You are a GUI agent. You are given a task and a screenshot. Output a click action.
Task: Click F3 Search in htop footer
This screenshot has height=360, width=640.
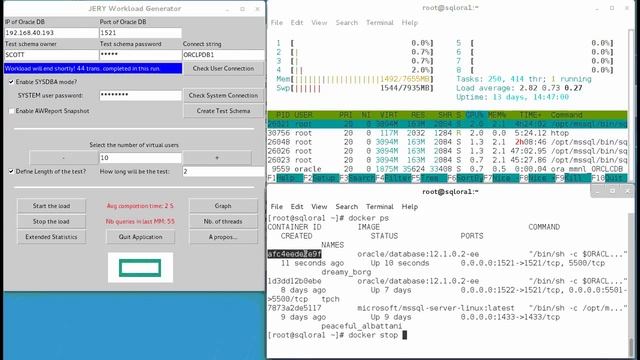coord(357,178)
